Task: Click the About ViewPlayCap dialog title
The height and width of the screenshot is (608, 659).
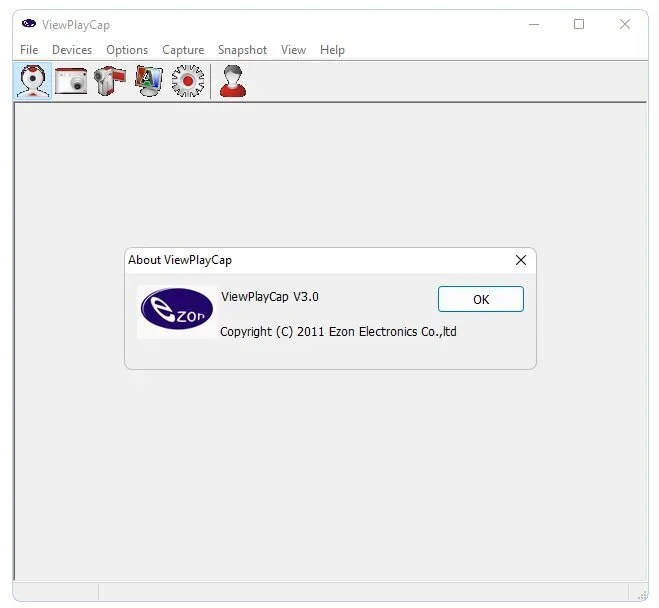Action: [x=180, y=260]
